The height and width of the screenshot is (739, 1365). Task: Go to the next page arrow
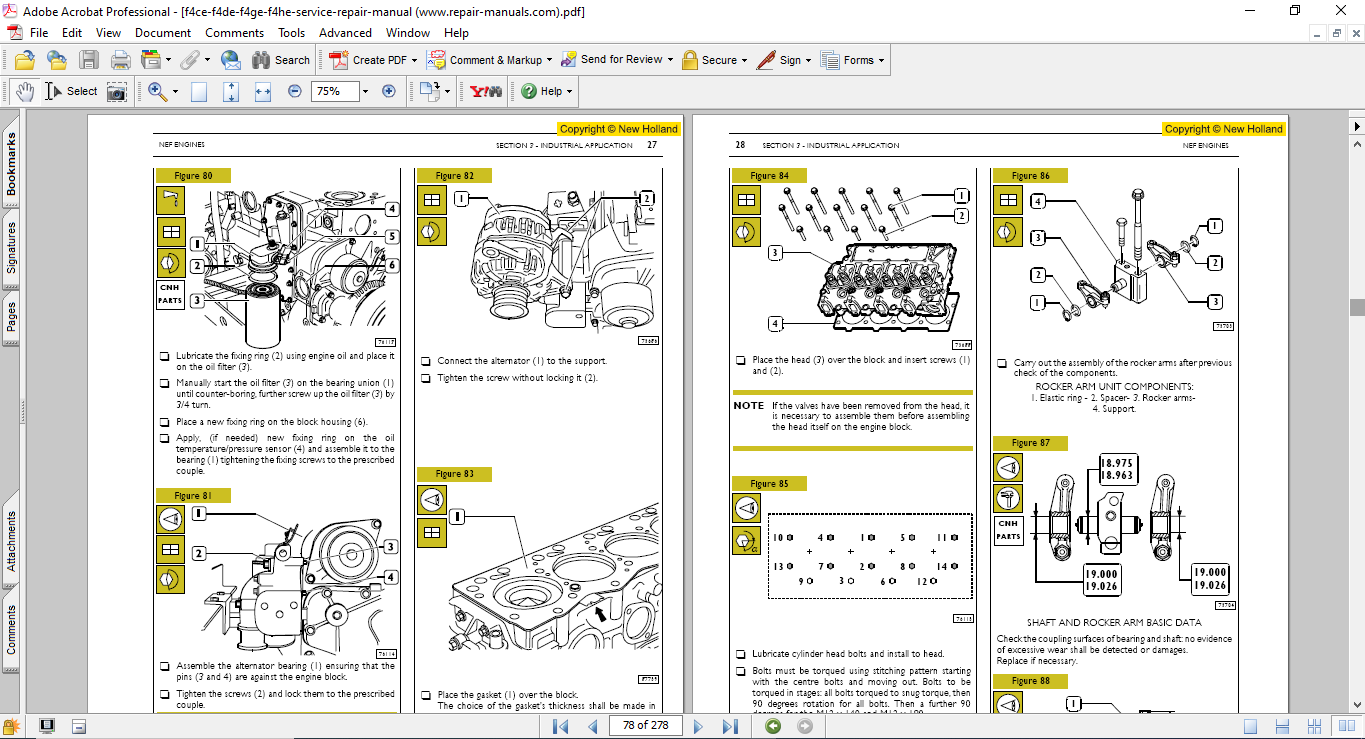(x=699, y=726)
